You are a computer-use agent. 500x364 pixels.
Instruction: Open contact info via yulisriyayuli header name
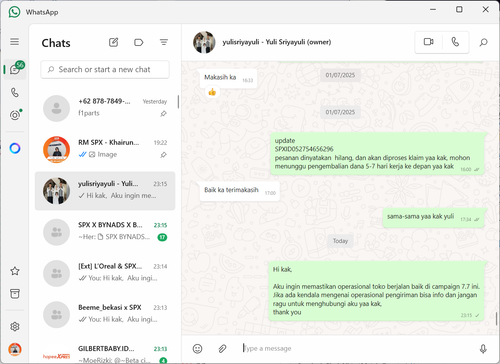click(x=277, y=42)
